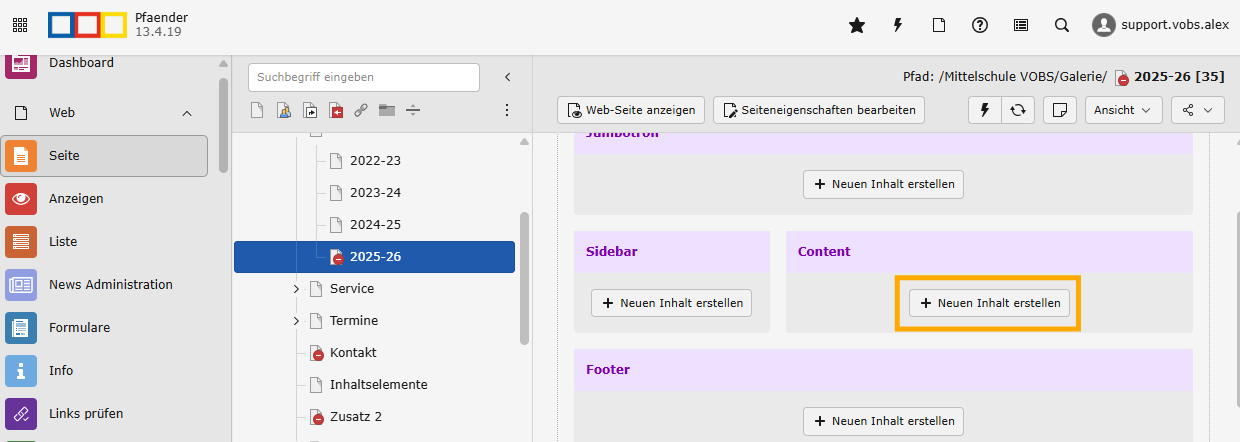Click the folder icon in page tree toolbar
This screenshot has height=442, width=1240.
tap(387, 110)
